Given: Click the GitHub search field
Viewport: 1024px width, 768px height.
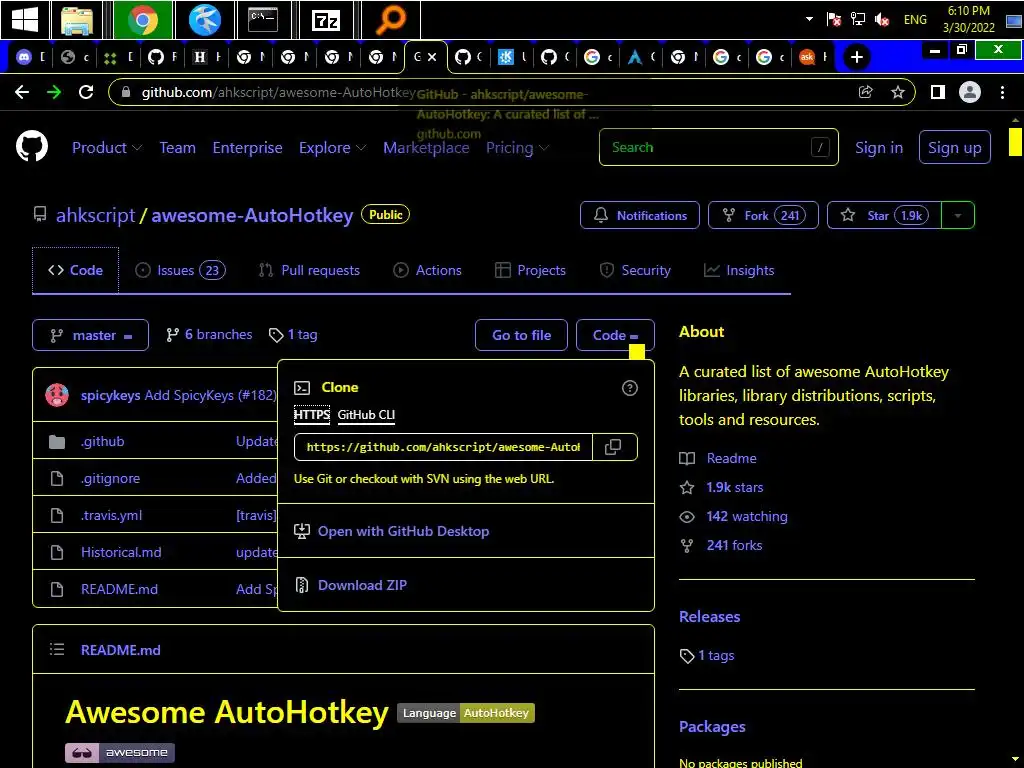Looking at the screenshot, I should coord(718,148).
